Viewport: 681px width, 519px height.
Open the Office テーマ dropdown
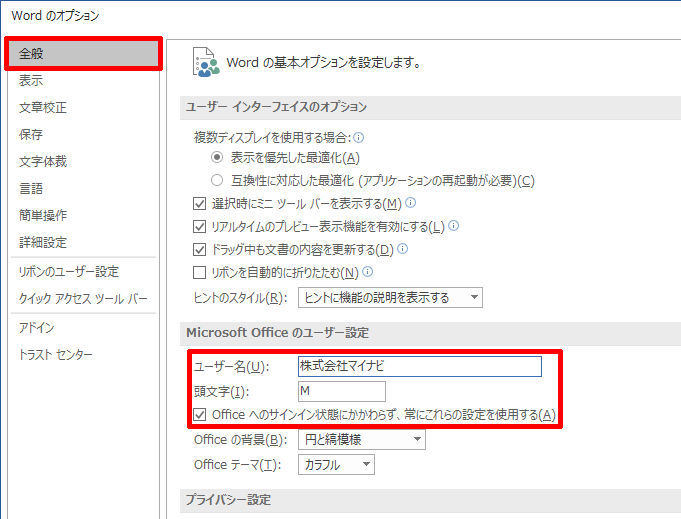[336, 465]
